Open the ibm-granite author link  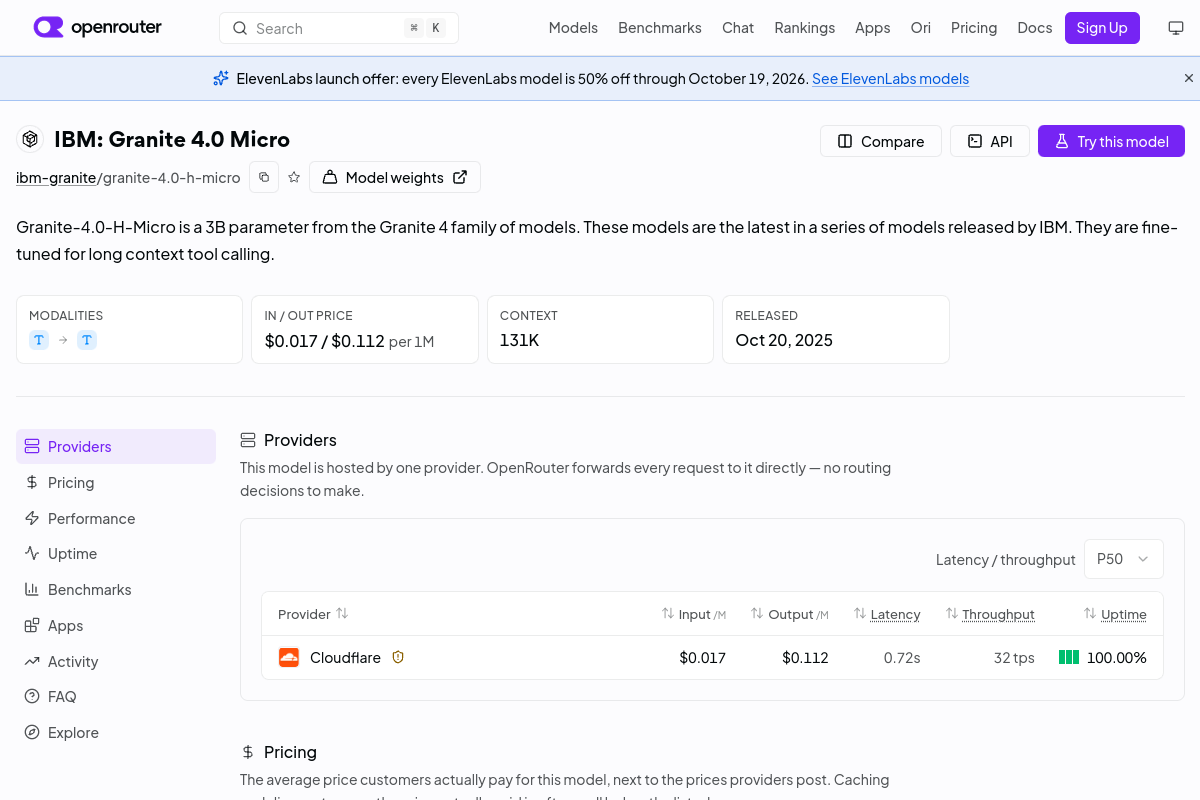point(56,178)
